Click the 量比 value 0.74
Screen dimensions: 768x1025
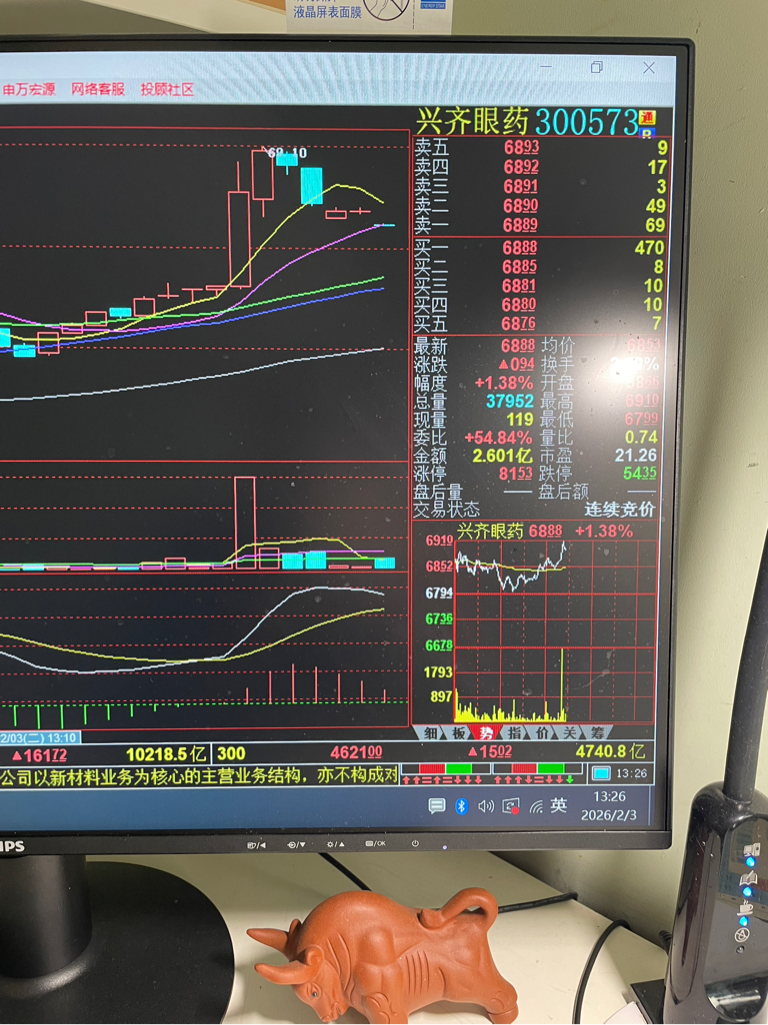(641, 437)
